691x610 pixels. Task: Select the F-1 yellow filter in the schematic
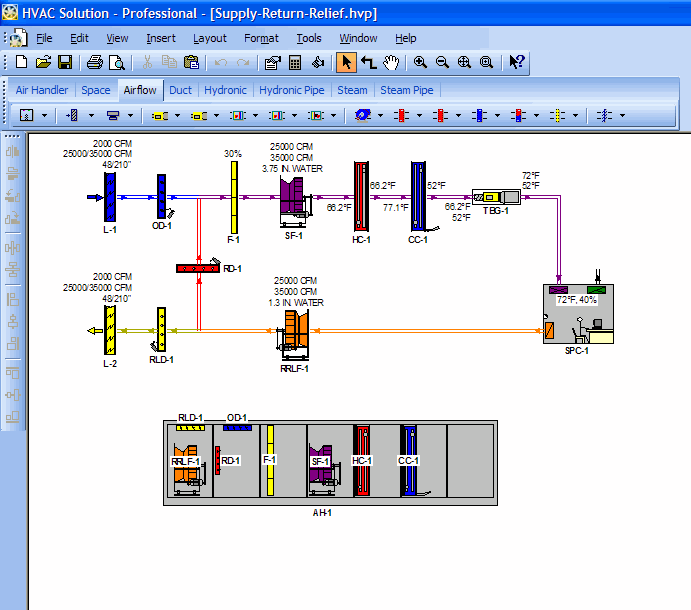234,197
